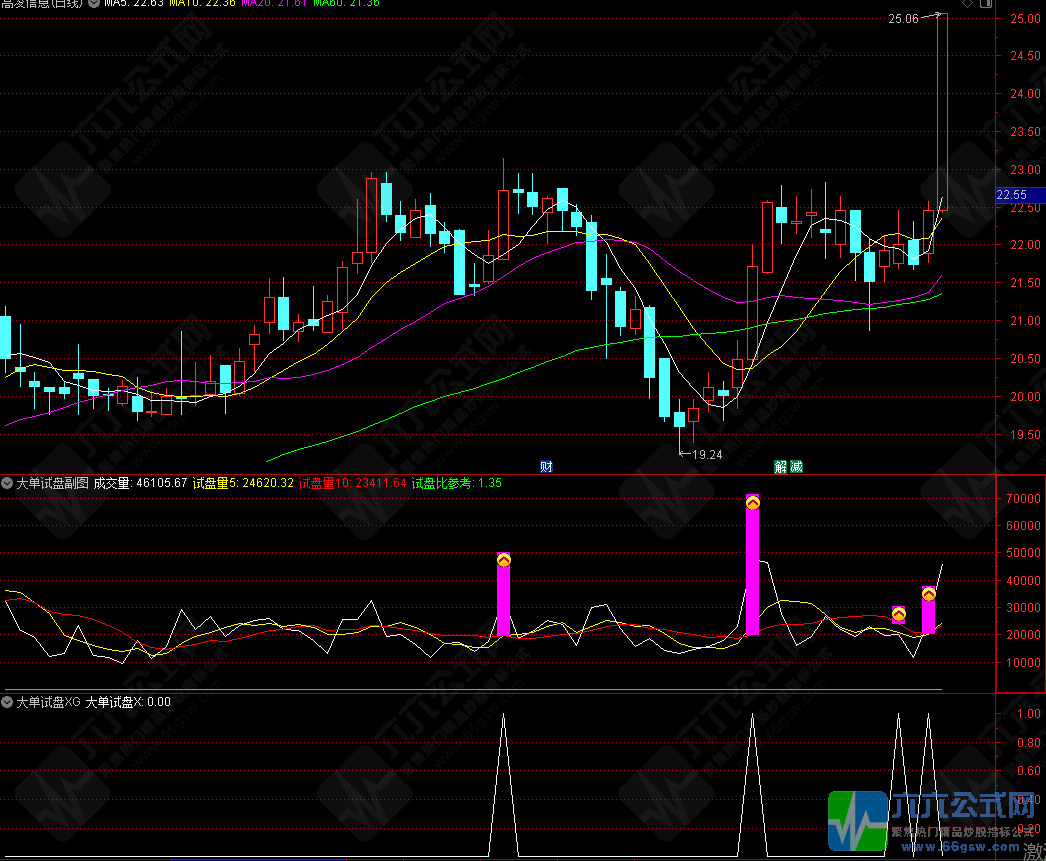
Task: Click the 解 marker below the chart
Action: pyautogui.click(x=780, y=466)
